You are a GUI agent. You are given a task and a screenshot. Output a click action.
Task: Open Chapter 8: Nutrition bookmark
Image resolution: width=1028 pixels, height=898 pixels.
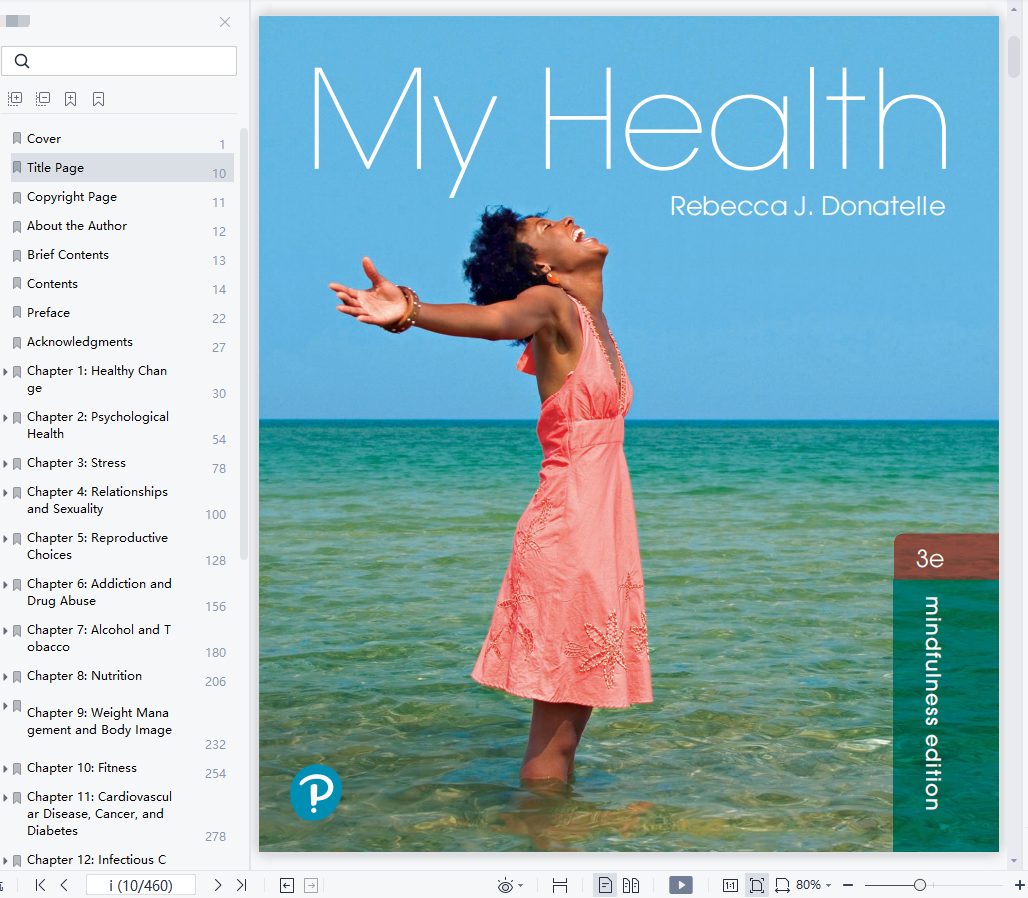(85, 676)
